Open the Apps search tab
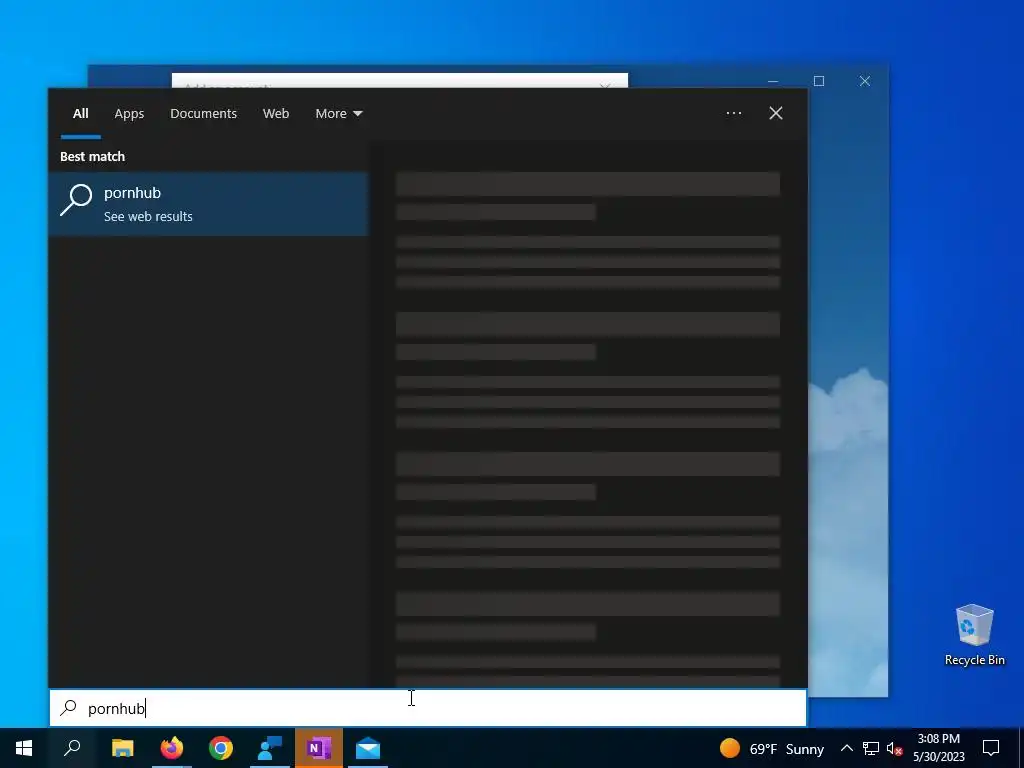This screenshot has height=768, width=1024. [129, 114]
